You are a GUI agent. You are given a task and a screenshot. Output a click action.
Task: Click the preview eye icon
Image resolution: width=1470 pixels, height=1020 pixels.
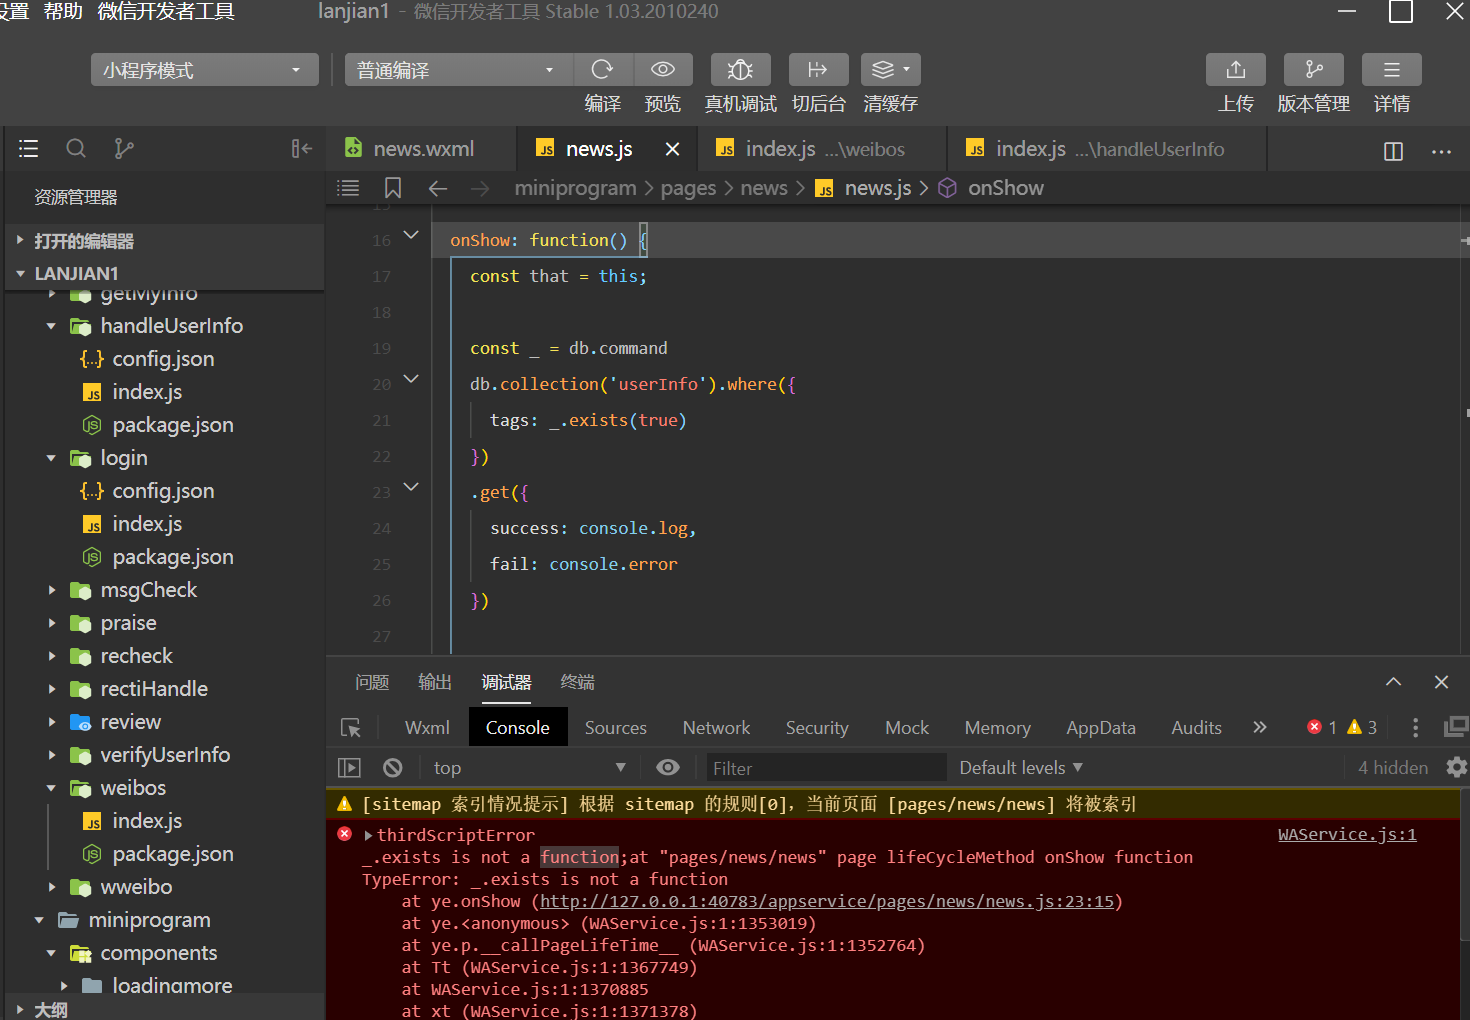[662, 69]
